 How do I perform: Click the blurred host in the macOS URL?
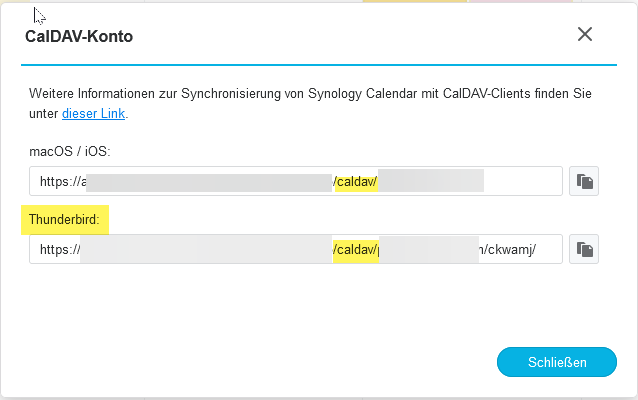pos(210,181)
